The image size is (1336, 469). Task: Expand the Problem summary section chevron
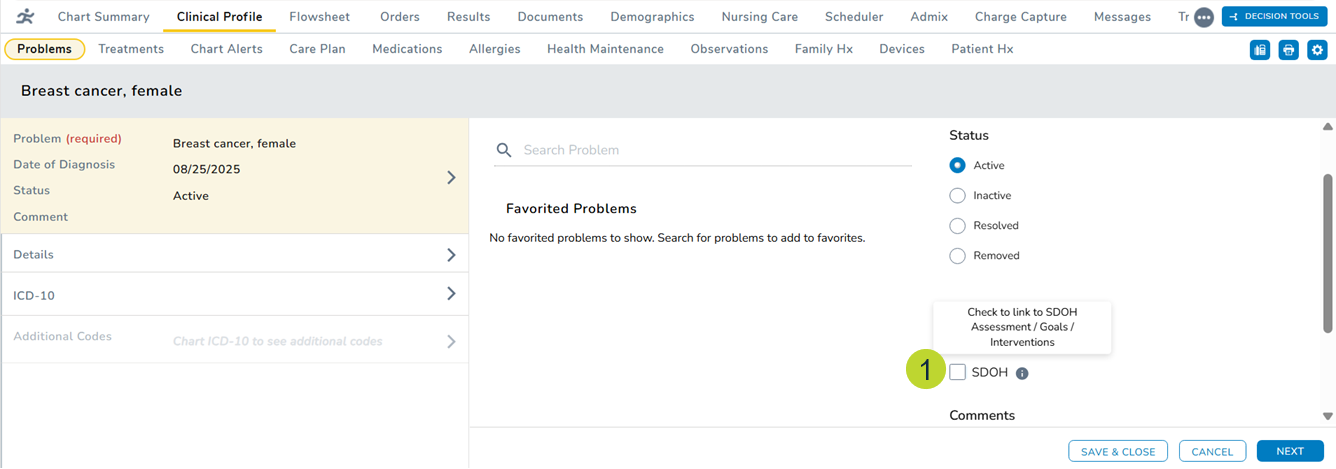(x=451, y=177)
